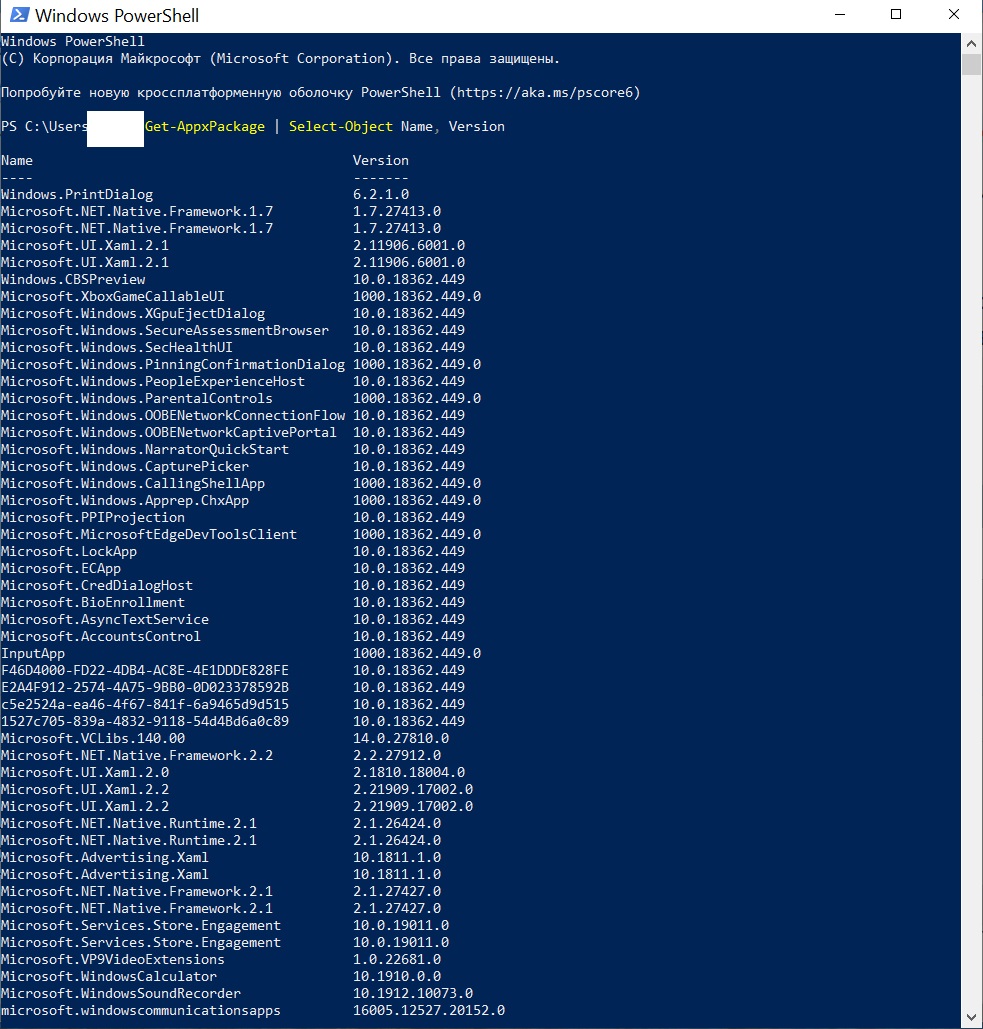Click Microsoft.Windows.PeopleExperienceHost entry
The image size is (983, 1029).
pos(153,382)
